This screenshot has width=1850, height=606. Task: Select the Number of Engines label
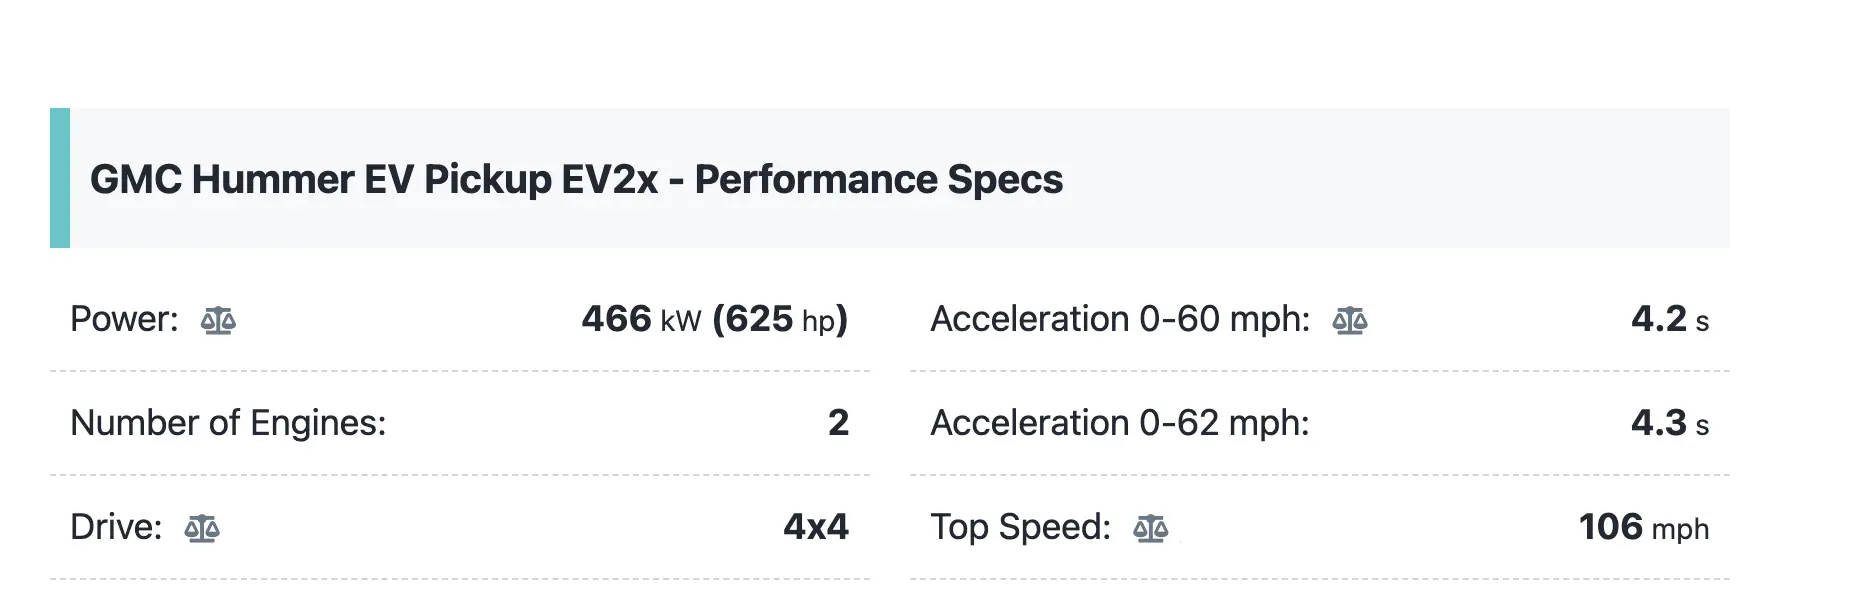coord(228,423)
